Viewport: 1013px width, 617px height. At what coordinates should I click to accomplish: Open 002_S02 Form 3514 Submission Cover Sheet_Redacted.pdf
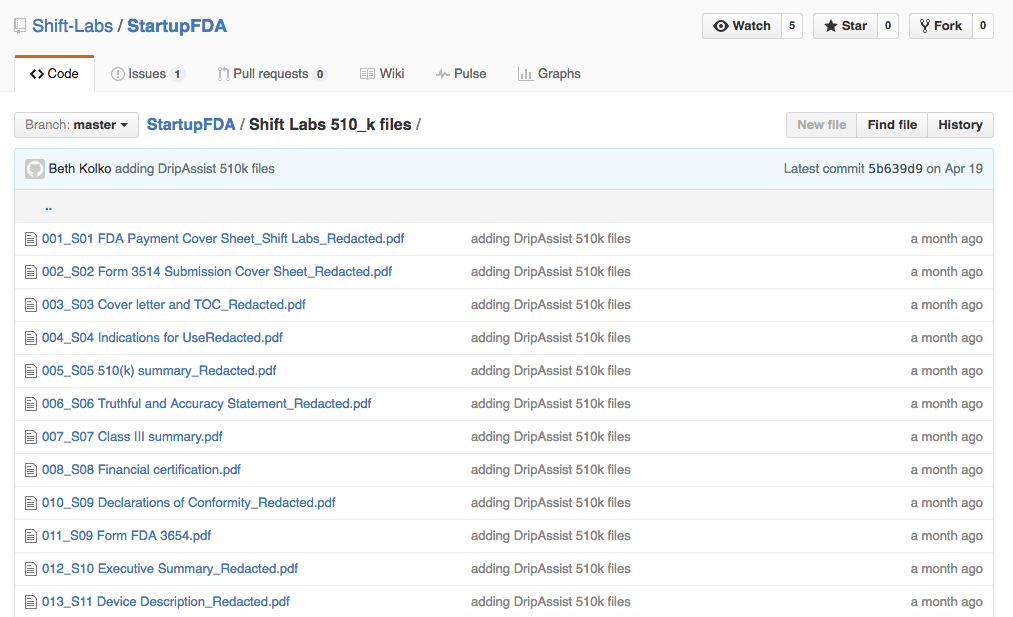coord(217,272)
